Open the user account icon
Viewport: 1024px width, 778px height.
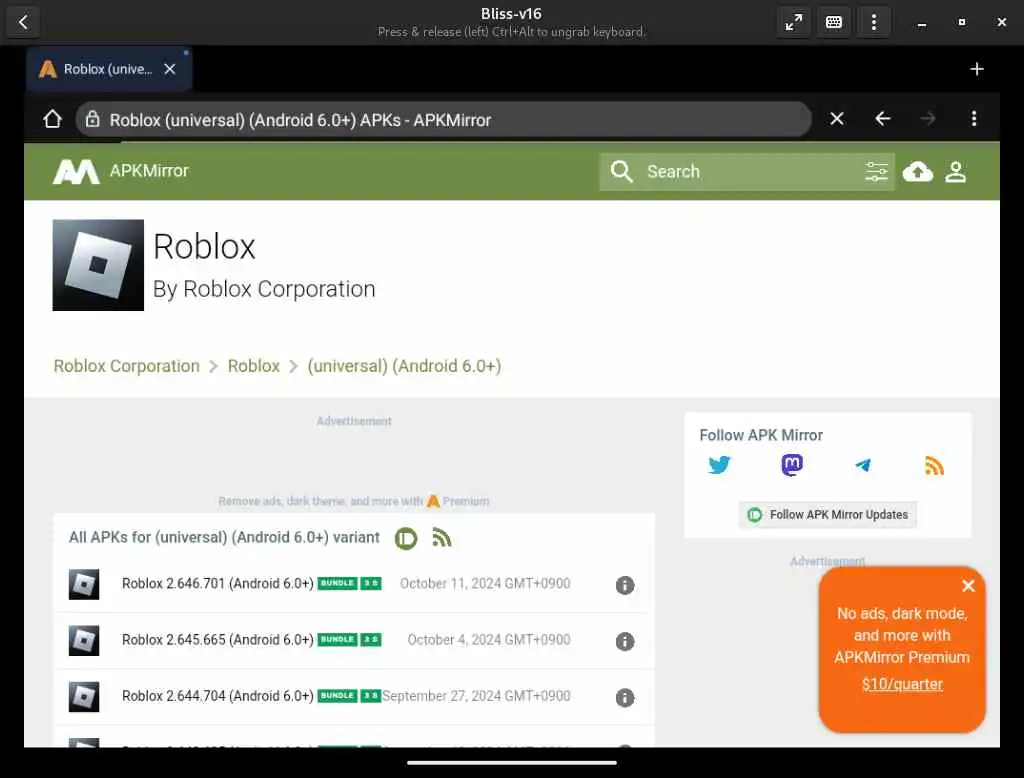click(955, 172)
